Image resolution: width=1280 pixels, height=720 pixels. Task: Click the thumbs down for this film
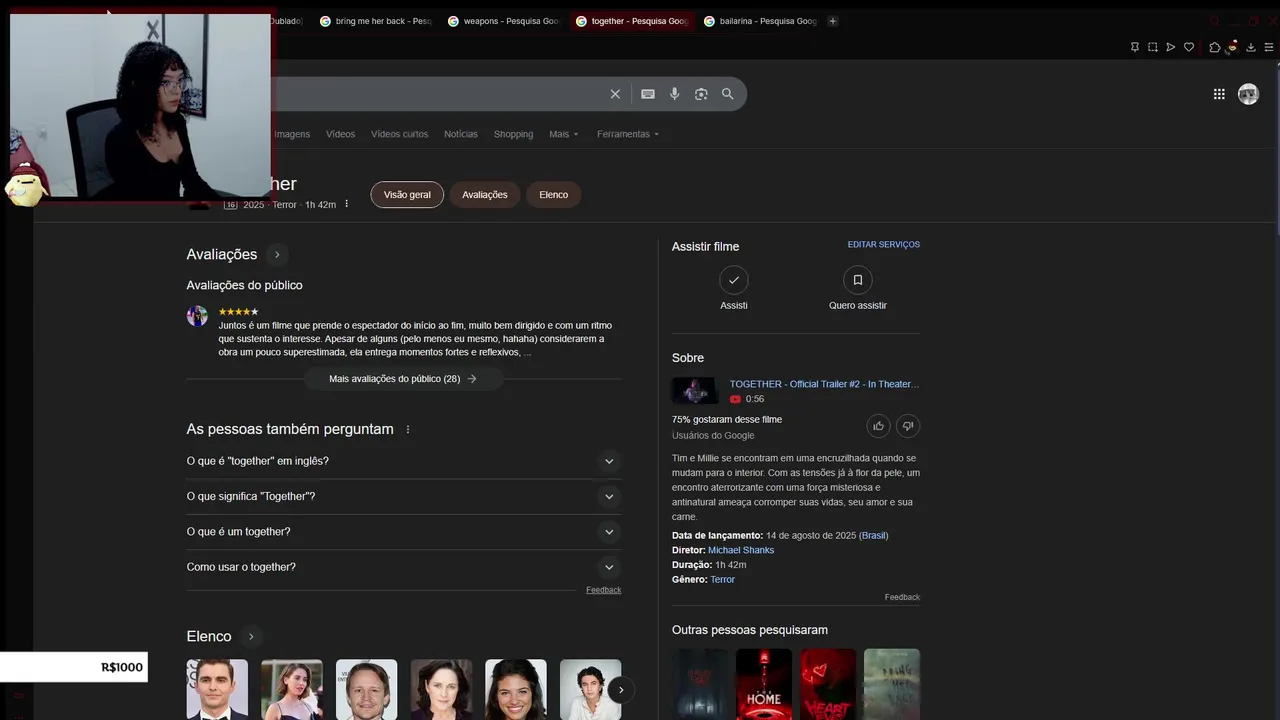[x=908, y=426]
